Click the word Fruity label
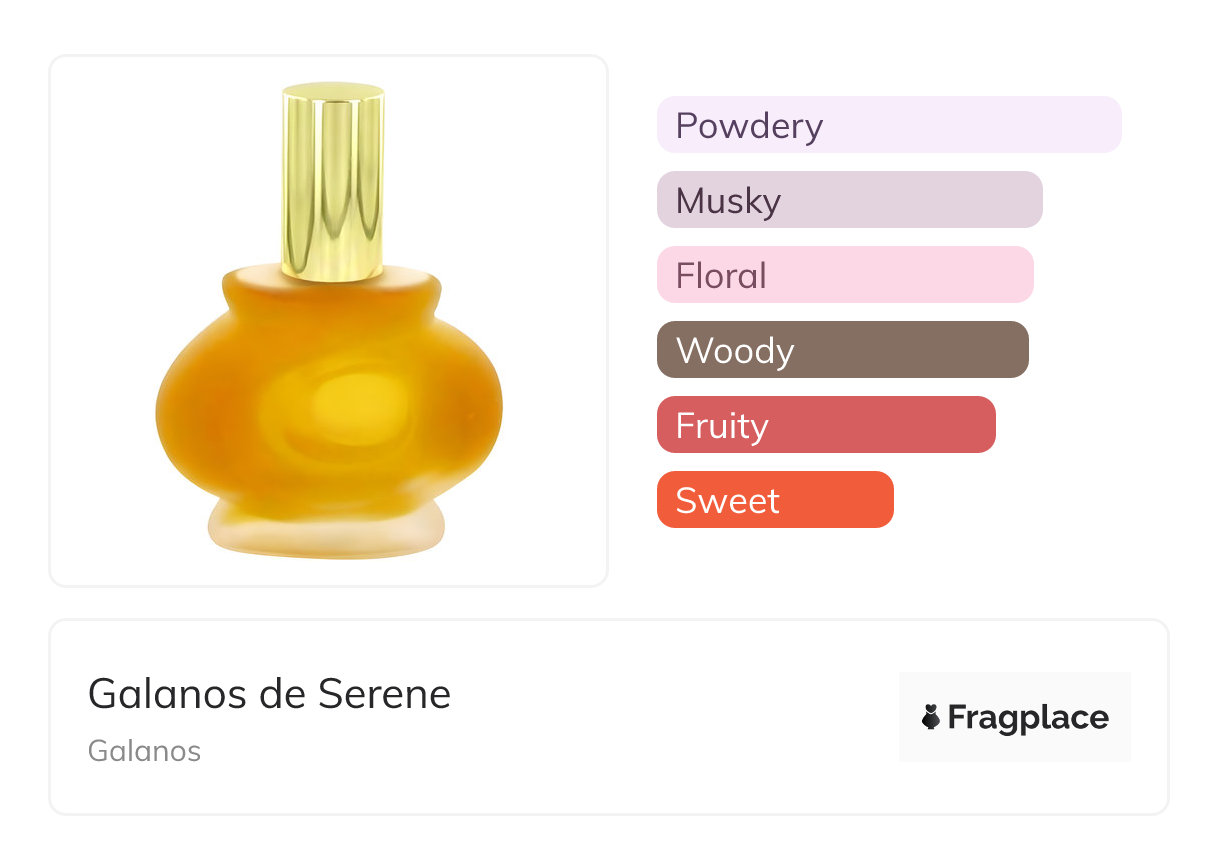This screenshot has width=1218, height=864. point(722,426)
